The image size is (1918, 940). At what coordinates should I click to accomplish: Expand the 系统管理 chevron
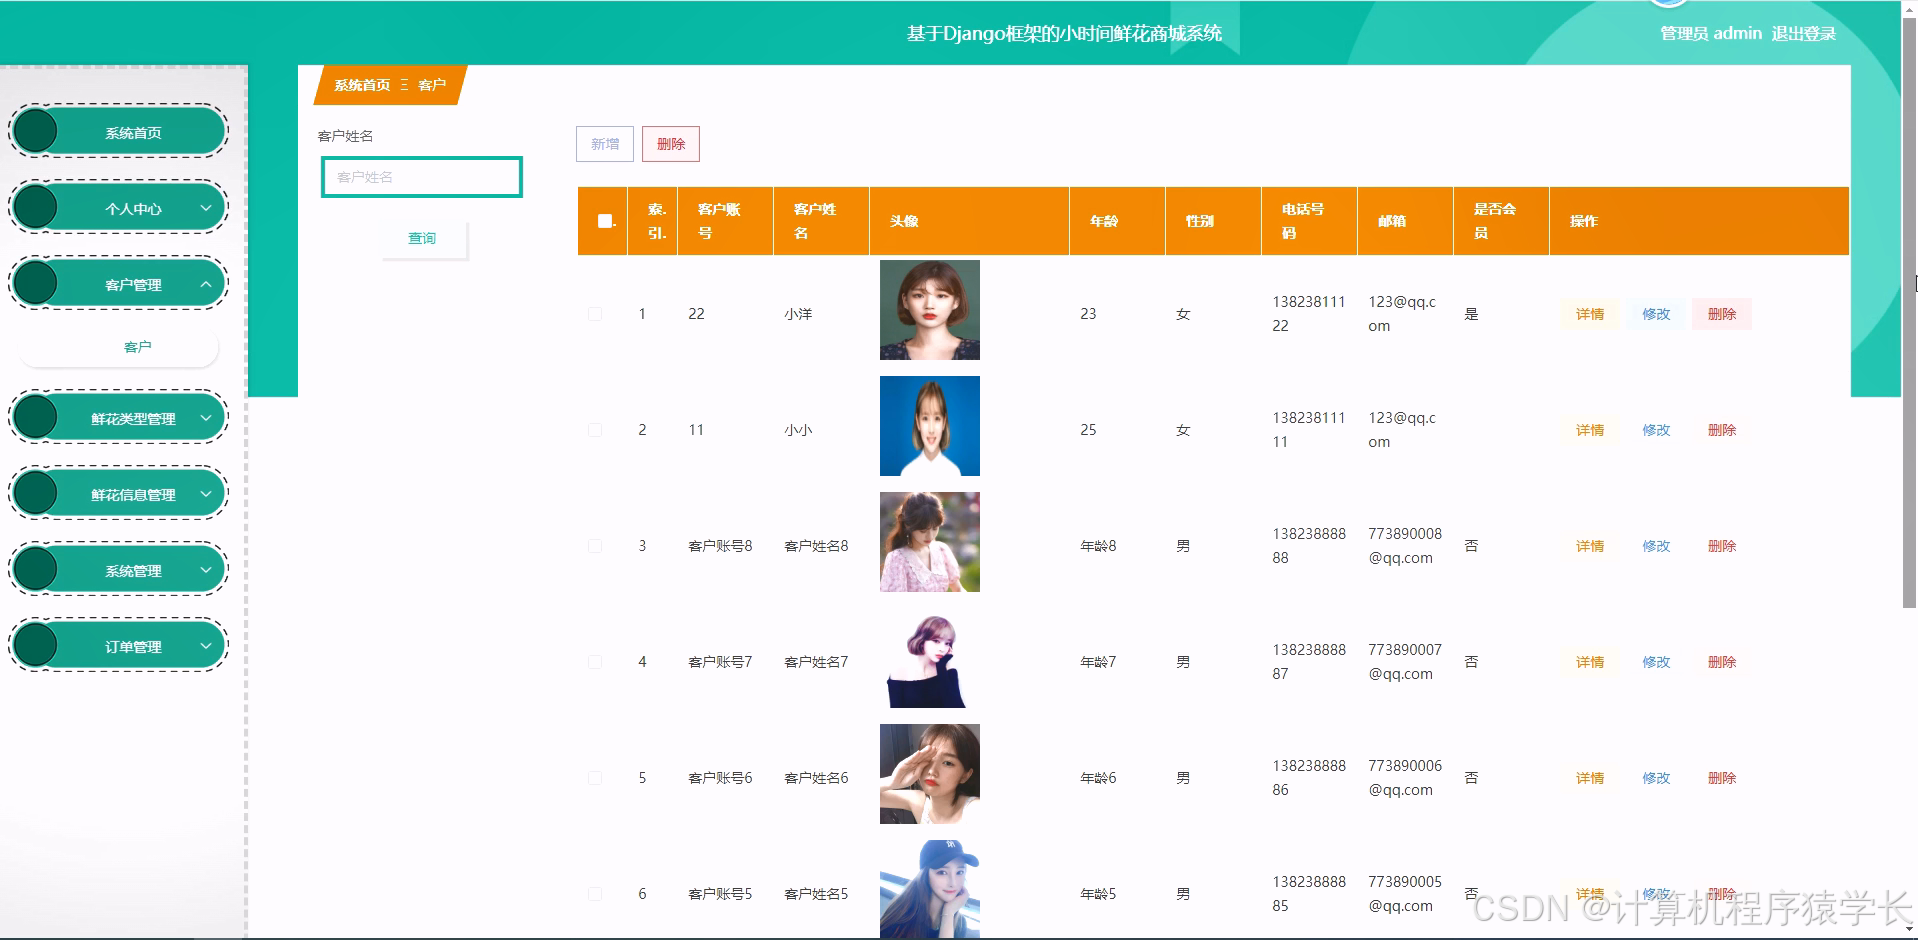tap(205, 570)
